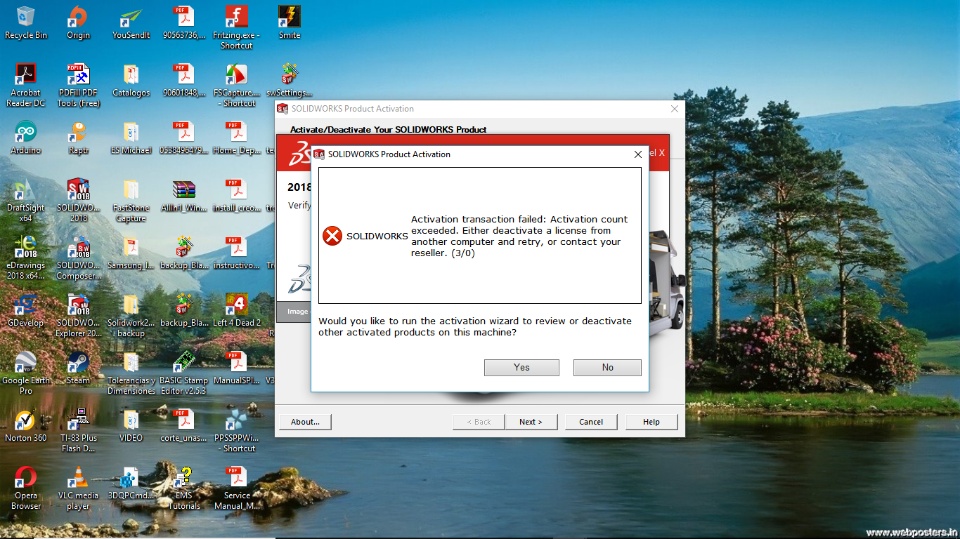Select the ManualSPI PDF icon
Viewport: 960px width, 539px height.
point(236,368)
